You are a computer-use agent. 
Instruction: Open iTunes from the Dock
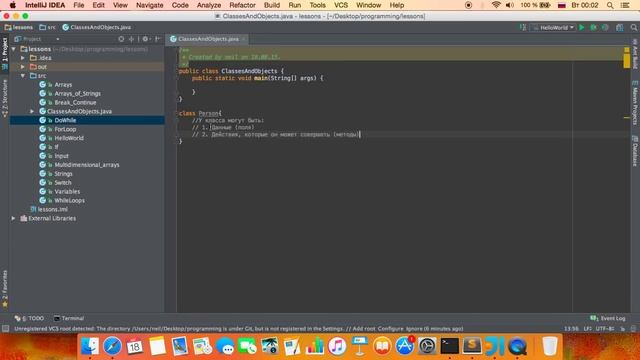tap(337, 346)
